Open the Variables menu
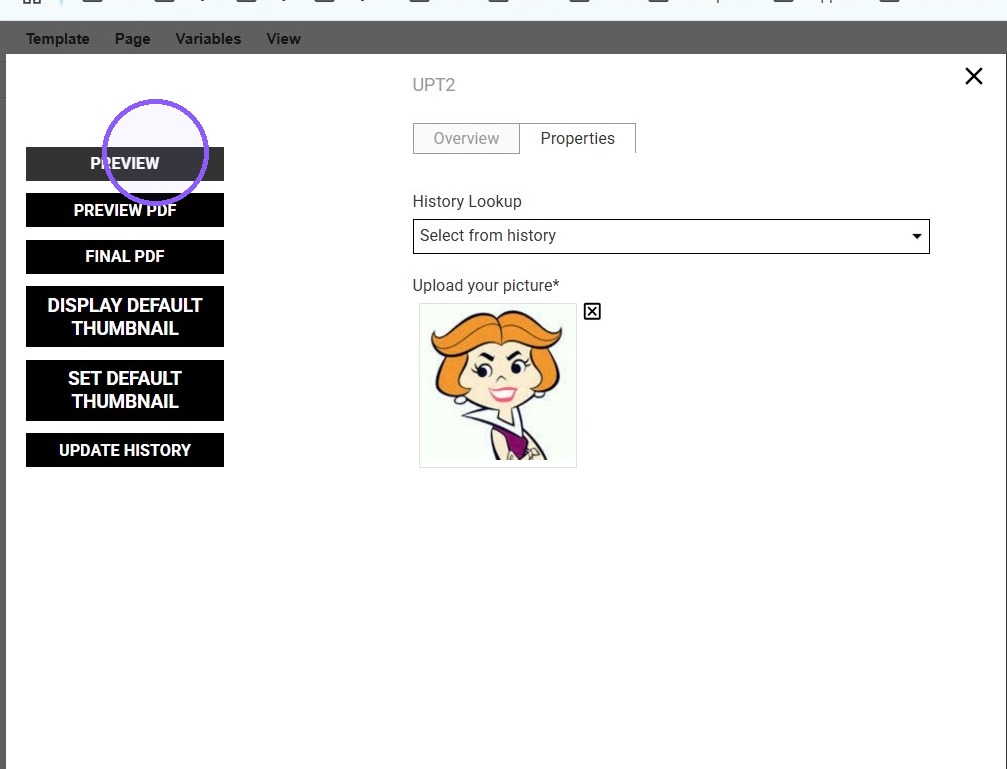Viewport: 1007px width, 769px height. [x=208, y=39]
